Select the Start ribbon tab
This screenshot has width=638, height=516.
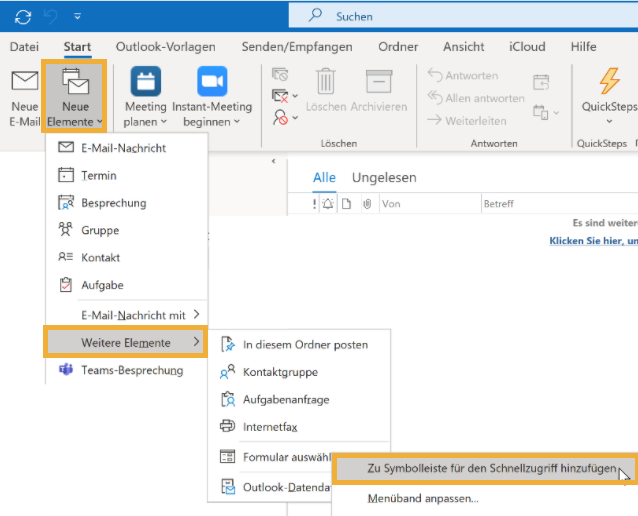77,47
